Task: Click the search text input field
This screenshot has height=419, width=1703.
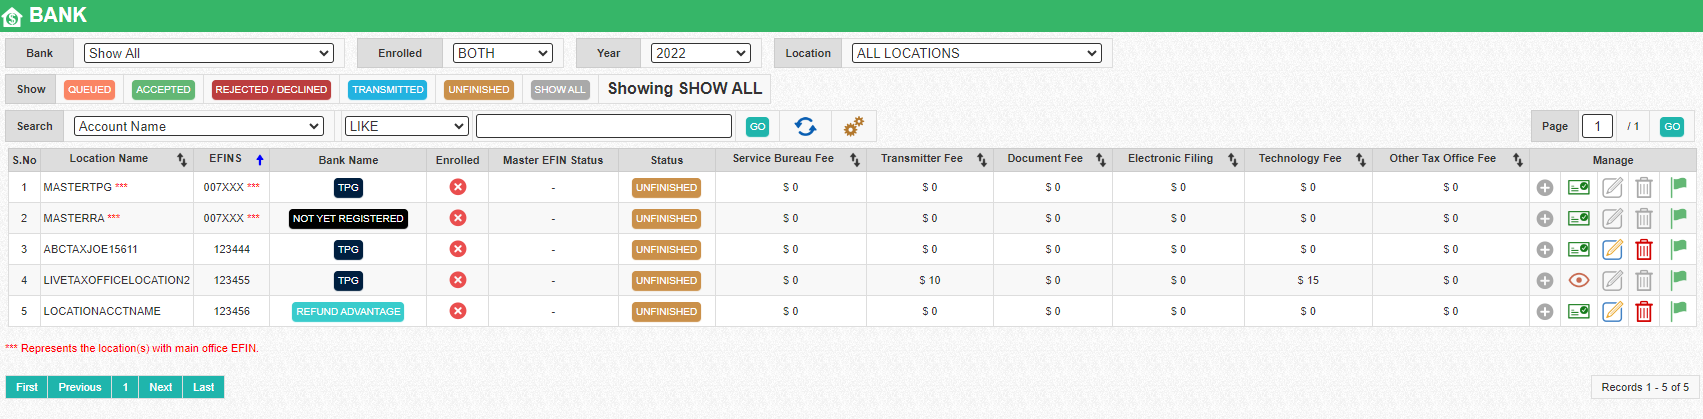Action: (603, 126)
